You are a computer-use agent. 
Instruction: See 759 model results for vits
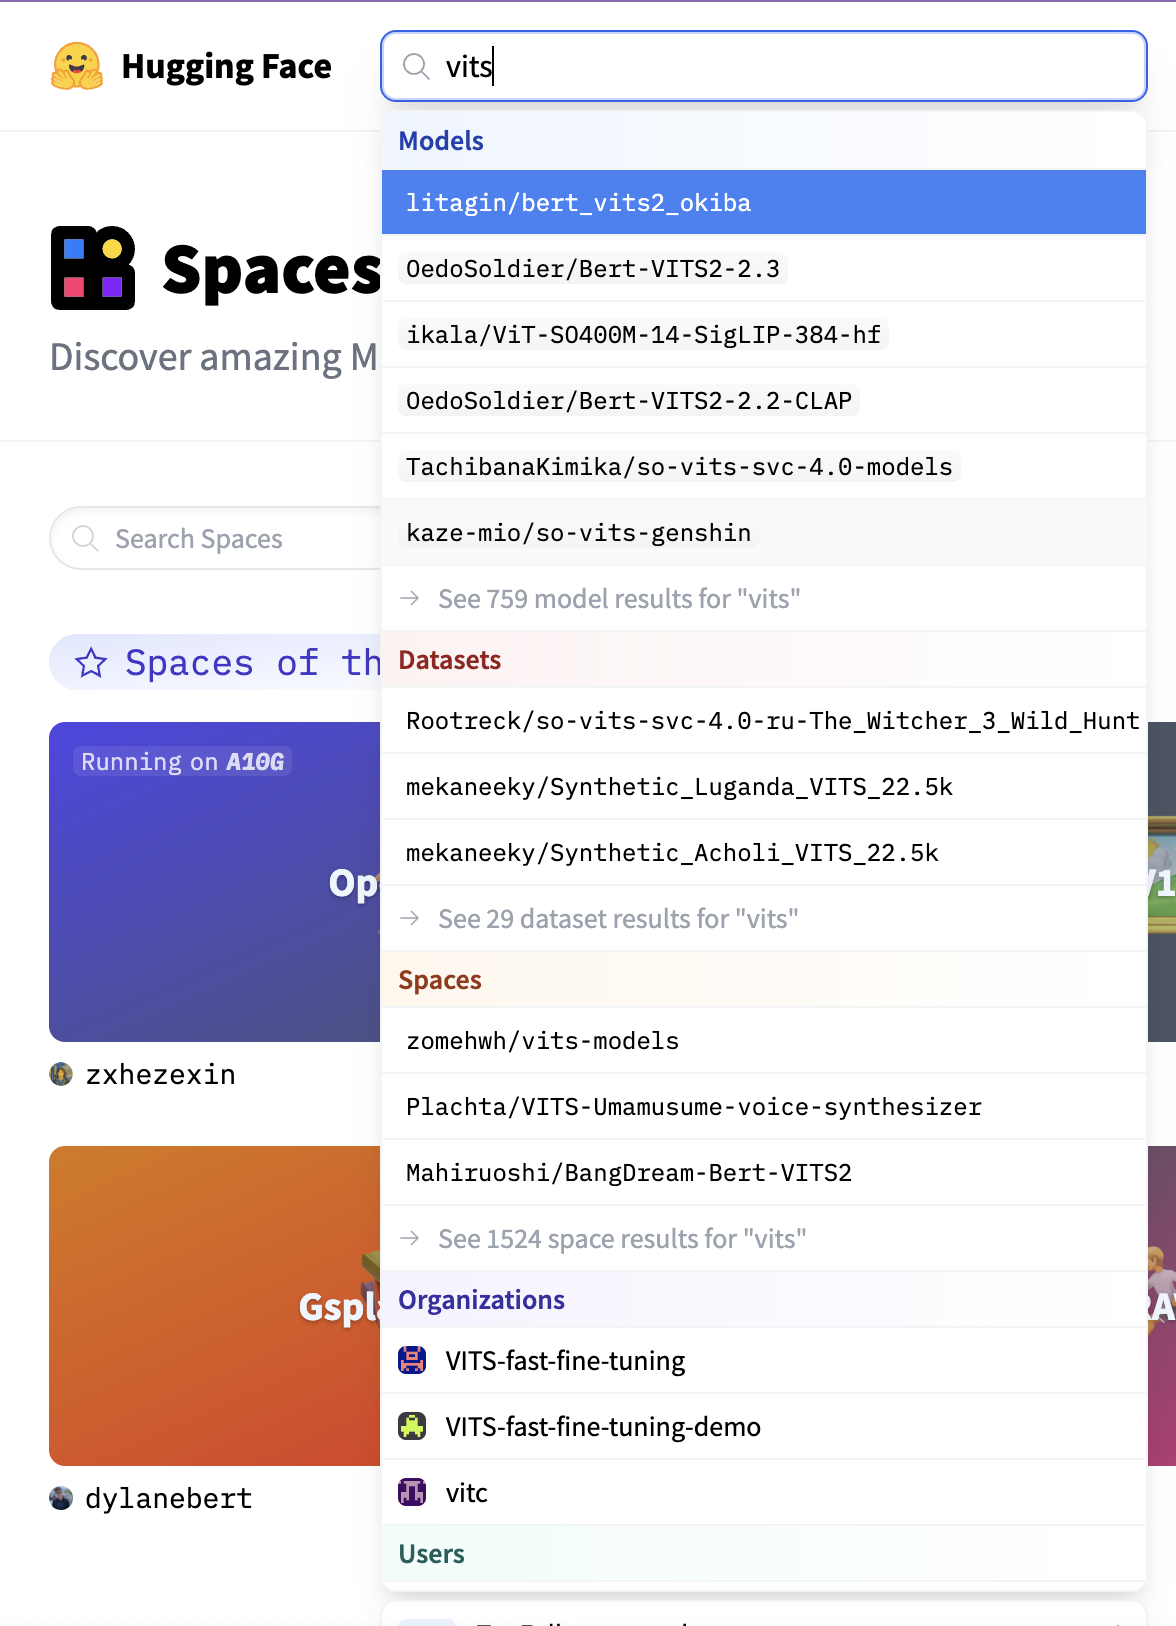click(763, 598)
